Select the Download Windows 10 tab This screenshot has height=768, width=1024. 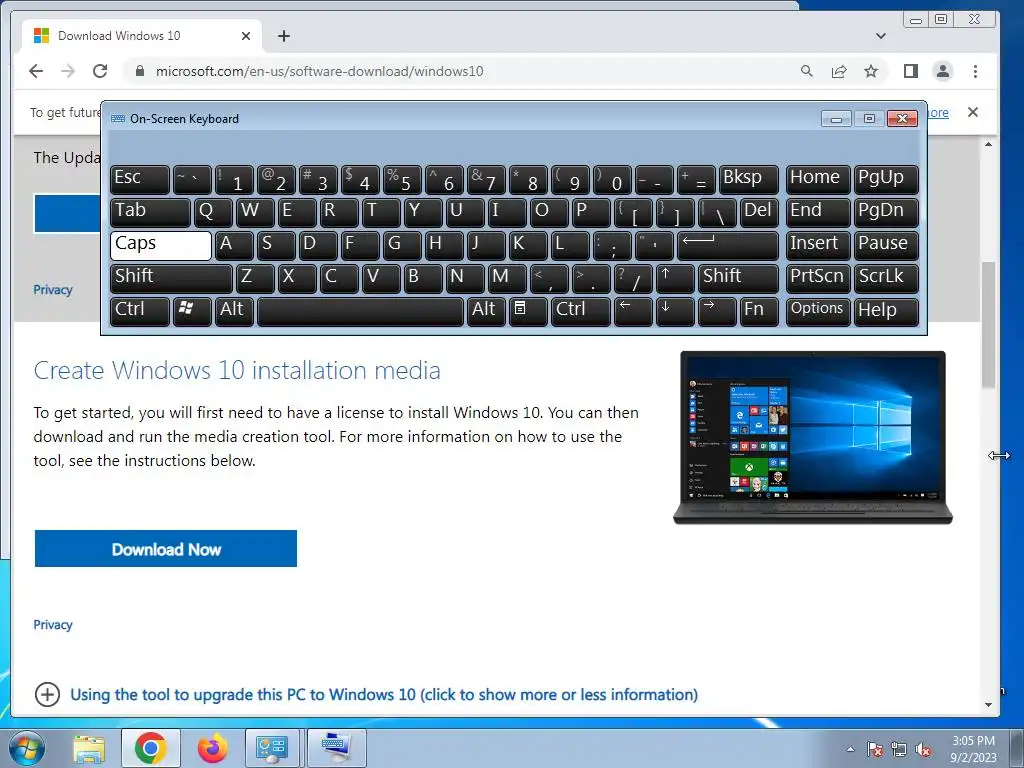tap(142, 36)
